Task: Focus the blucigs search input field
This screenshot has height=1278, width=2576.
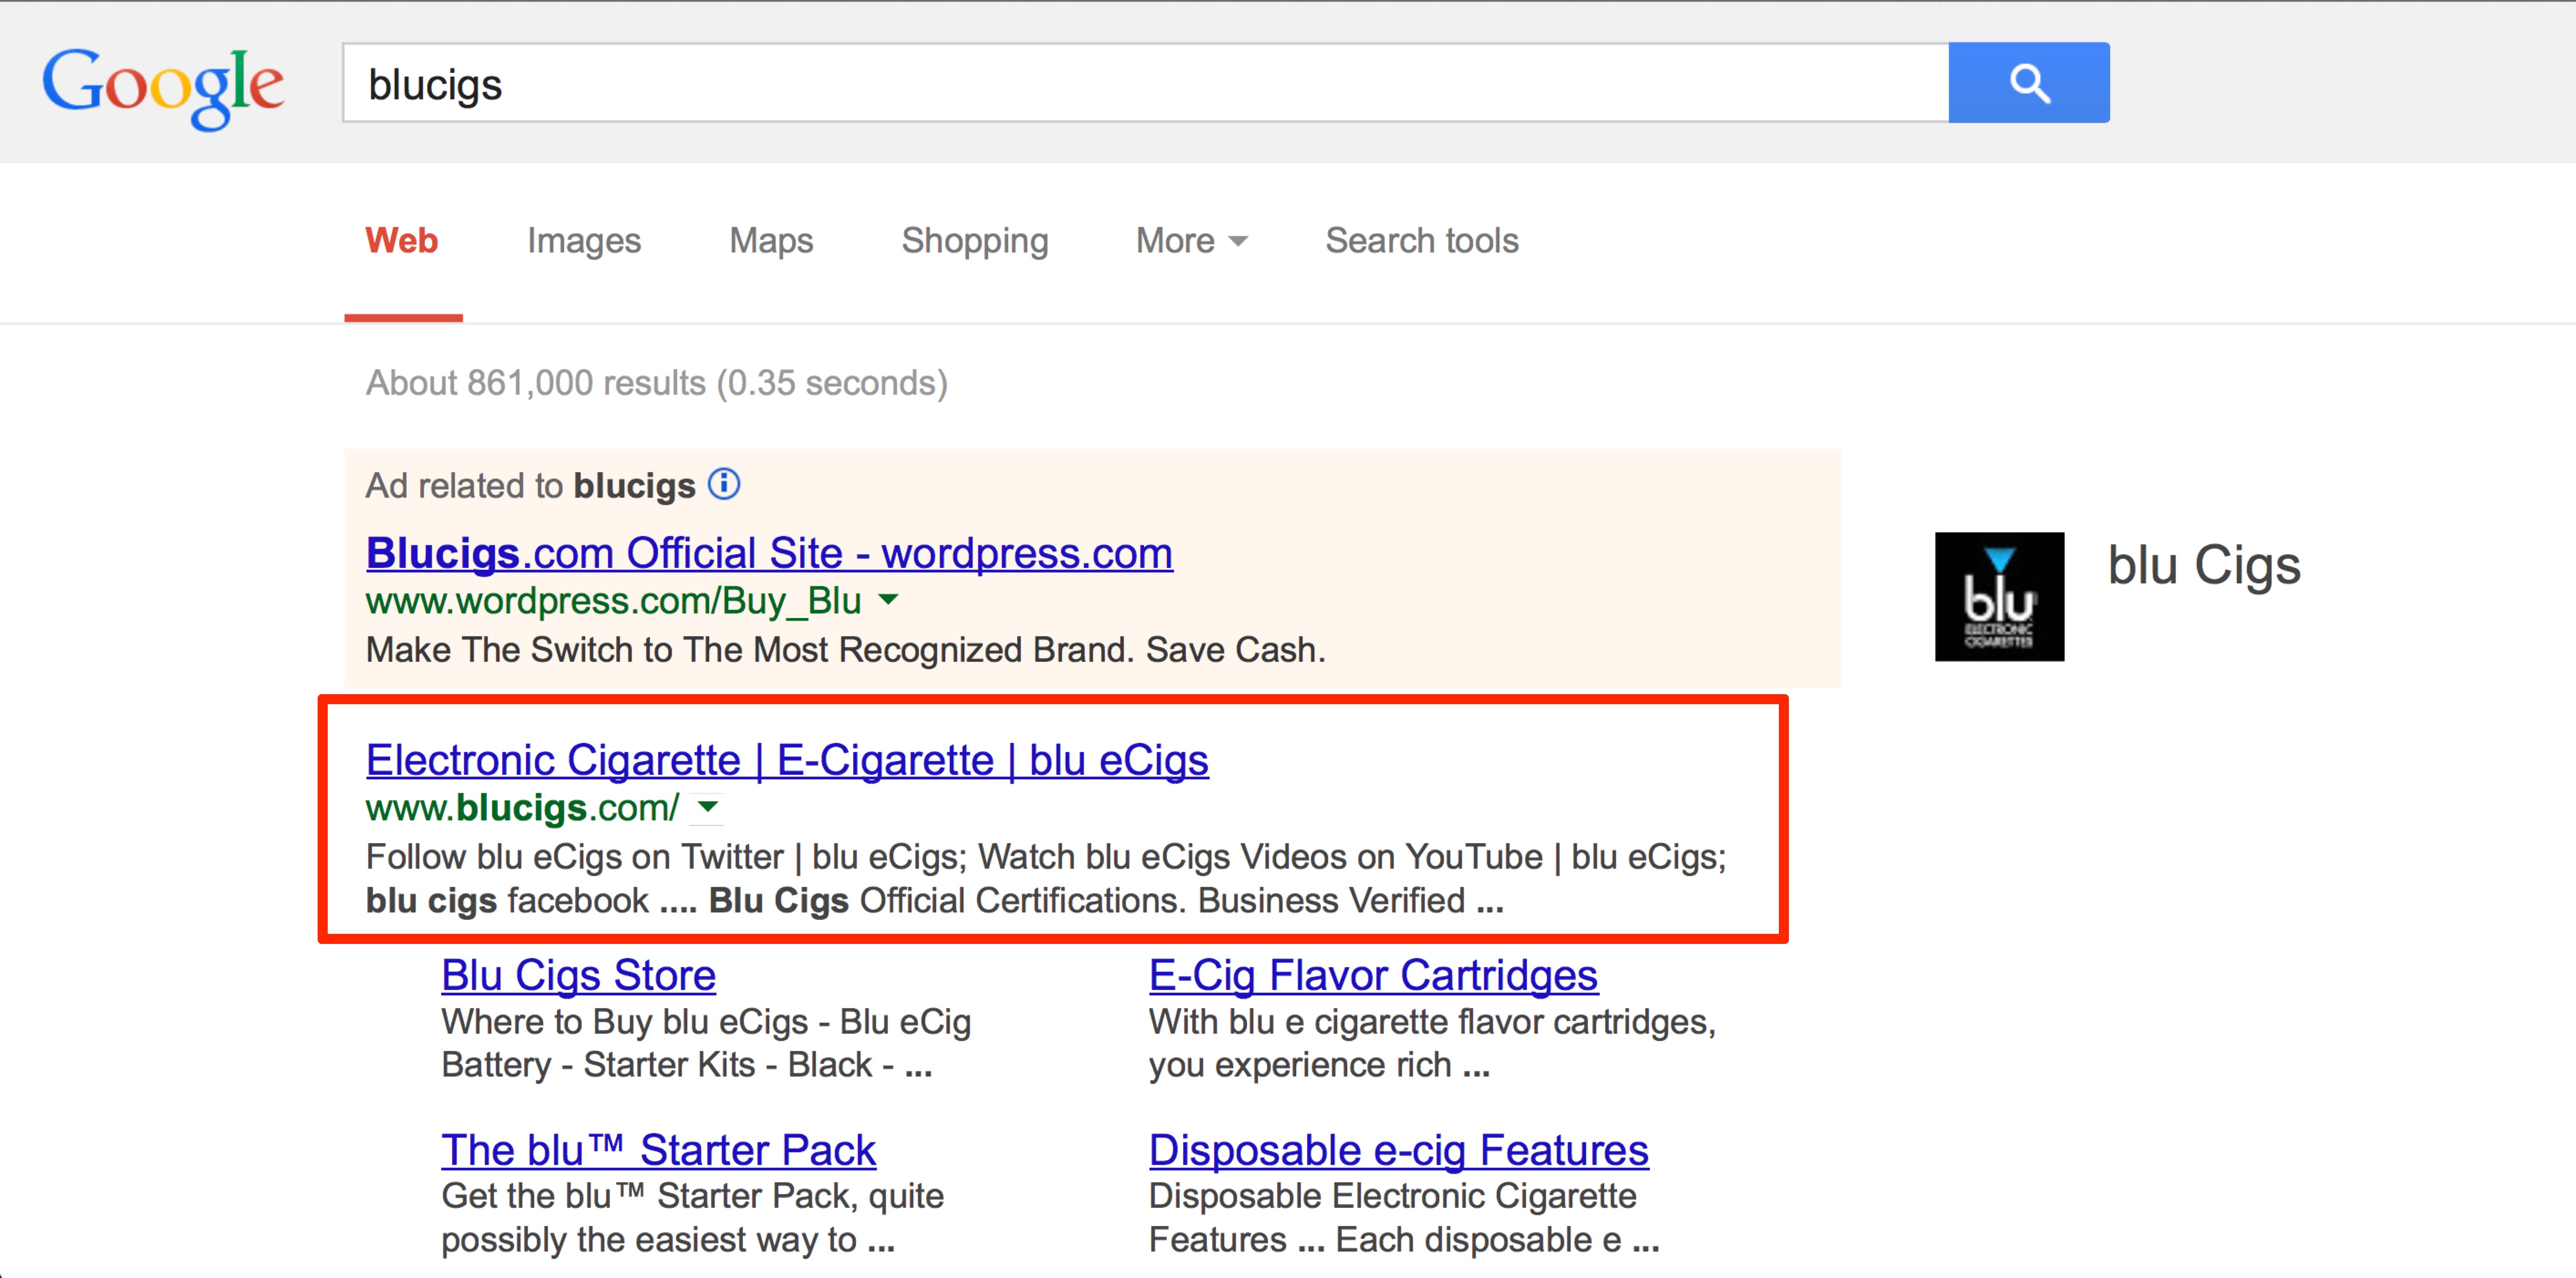Action: 1146,83
